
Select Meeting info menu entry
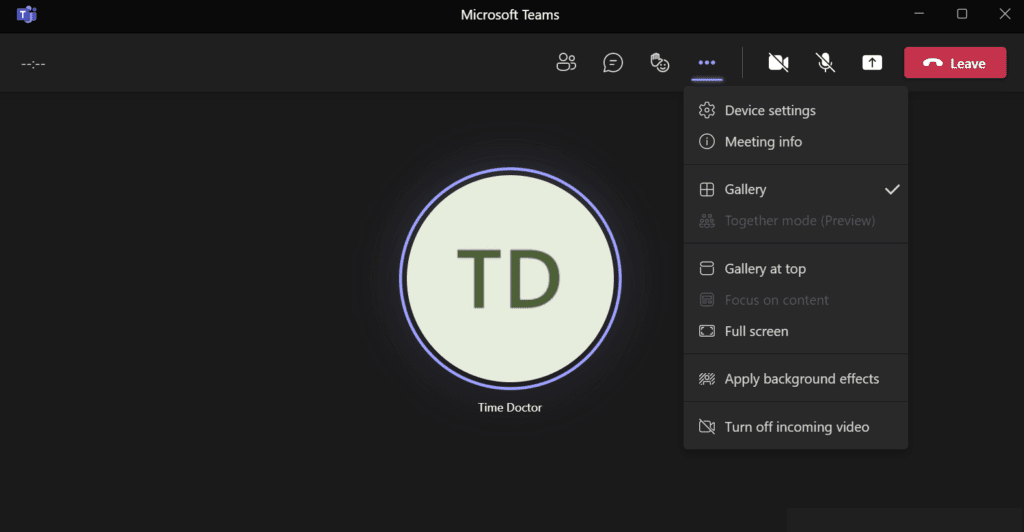[x=763, y=142]
